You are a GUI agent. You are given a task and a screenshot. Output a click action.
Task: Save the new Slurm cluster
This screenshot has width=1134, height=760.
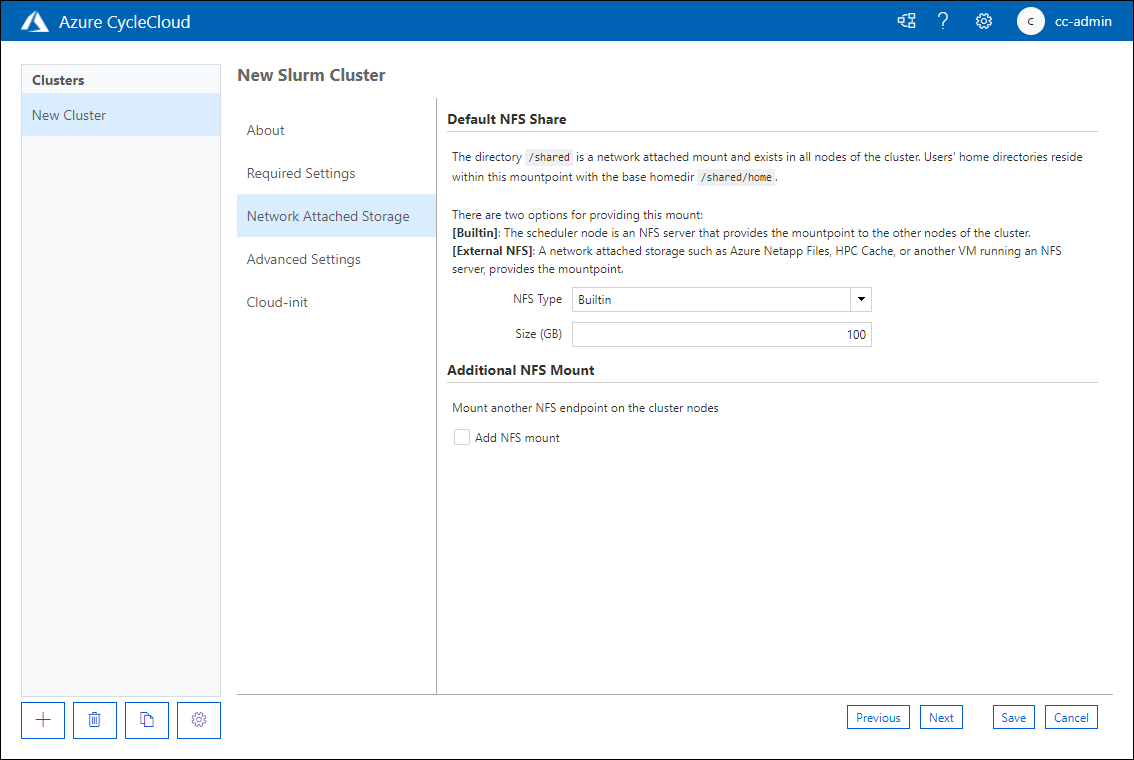pos(1013,717)
